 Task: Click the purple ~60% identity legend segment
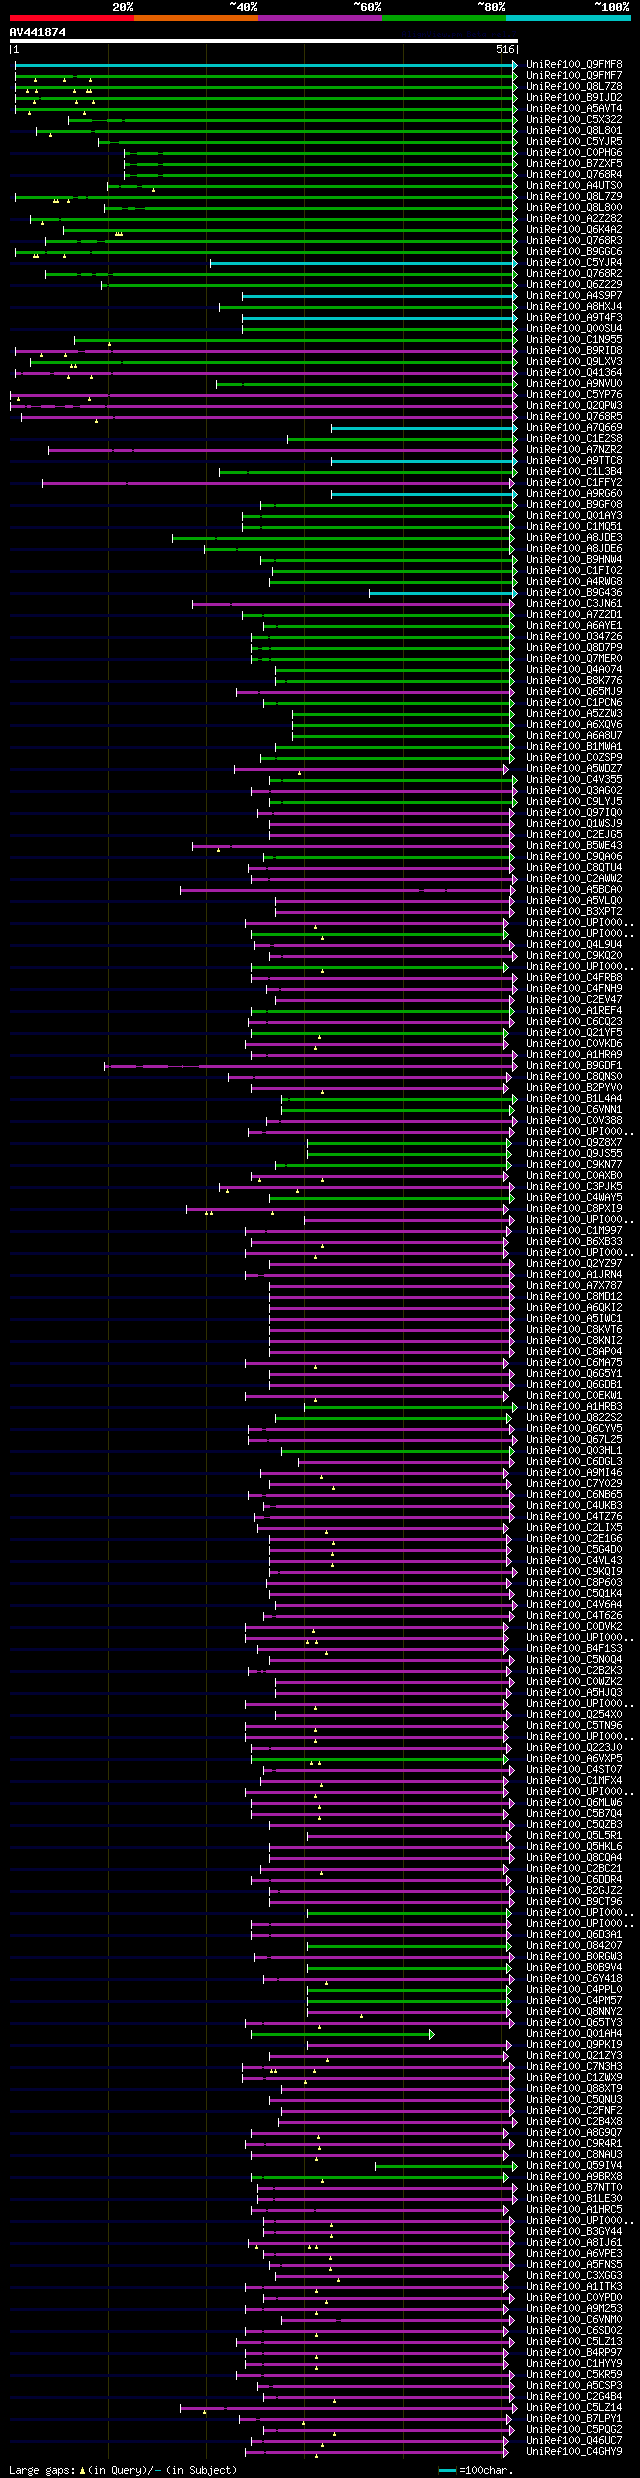point(320,18)
